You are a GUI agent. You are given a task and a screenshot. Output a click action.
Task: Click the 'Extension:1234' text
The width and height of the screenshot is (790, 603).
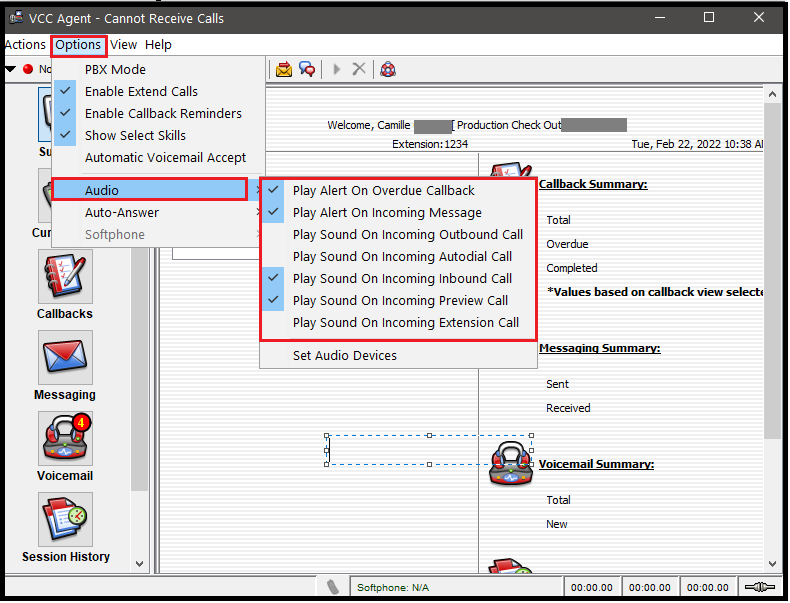[430, 145]
